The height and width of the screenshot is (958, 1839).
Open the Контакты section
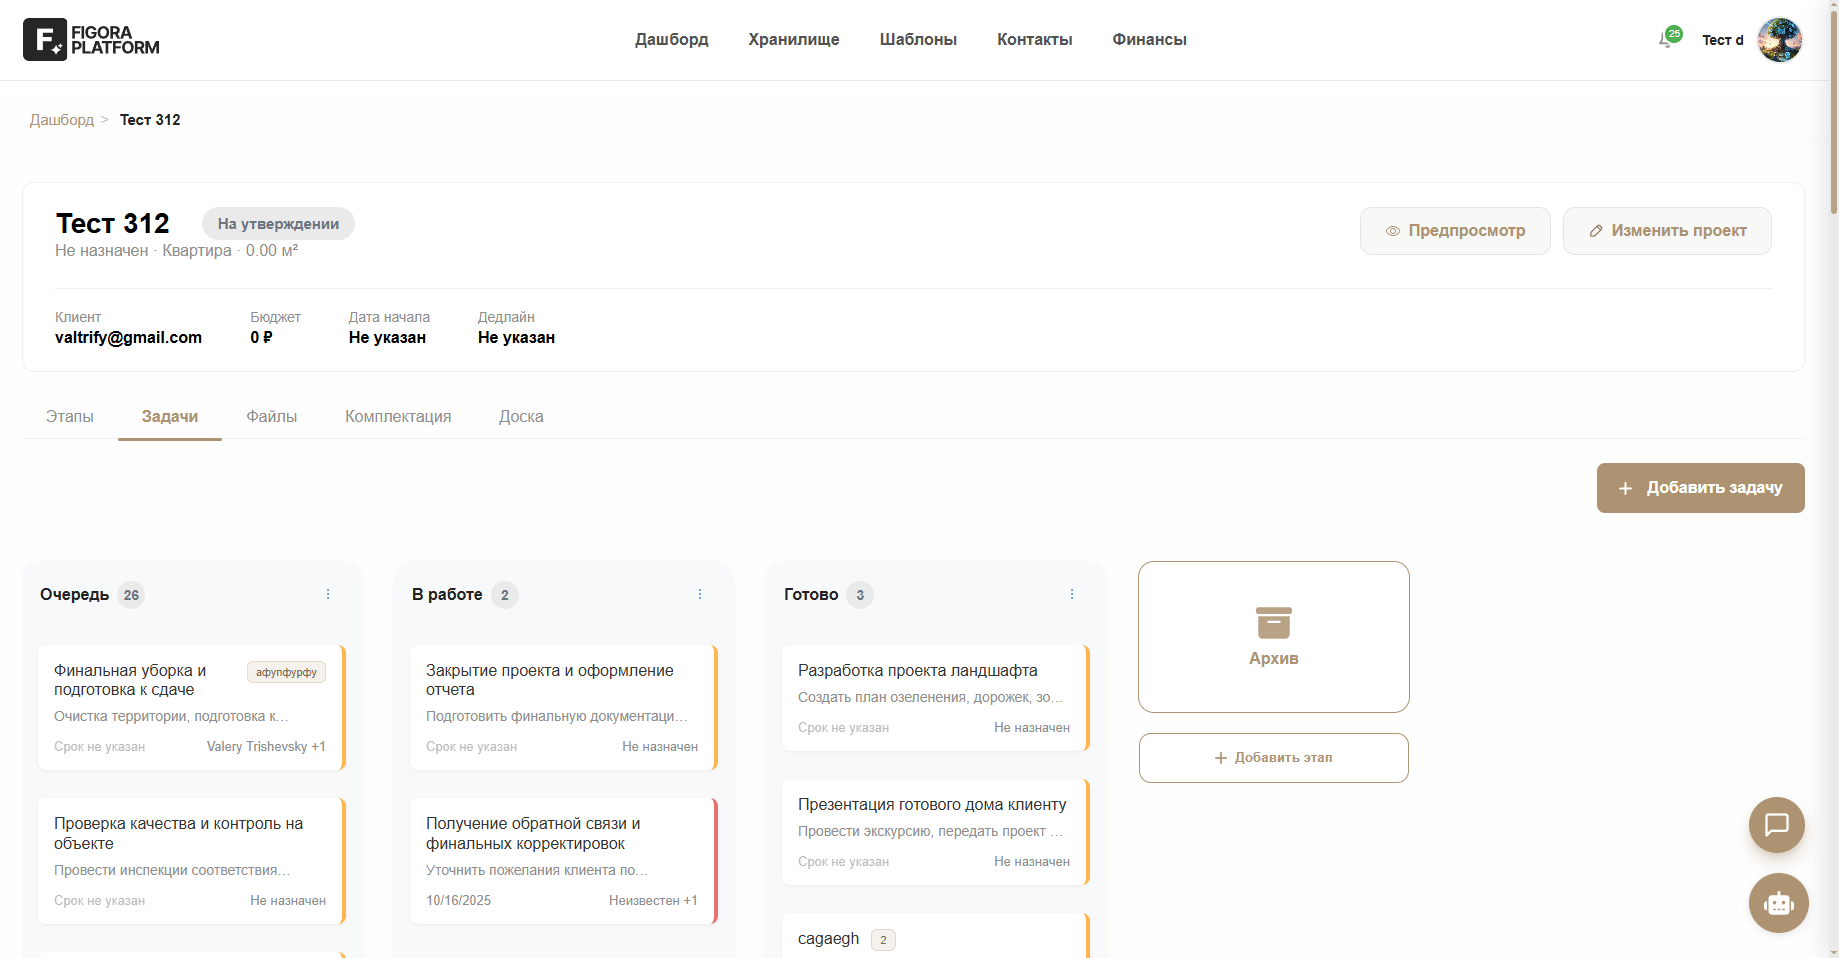tap(1035, 40)
